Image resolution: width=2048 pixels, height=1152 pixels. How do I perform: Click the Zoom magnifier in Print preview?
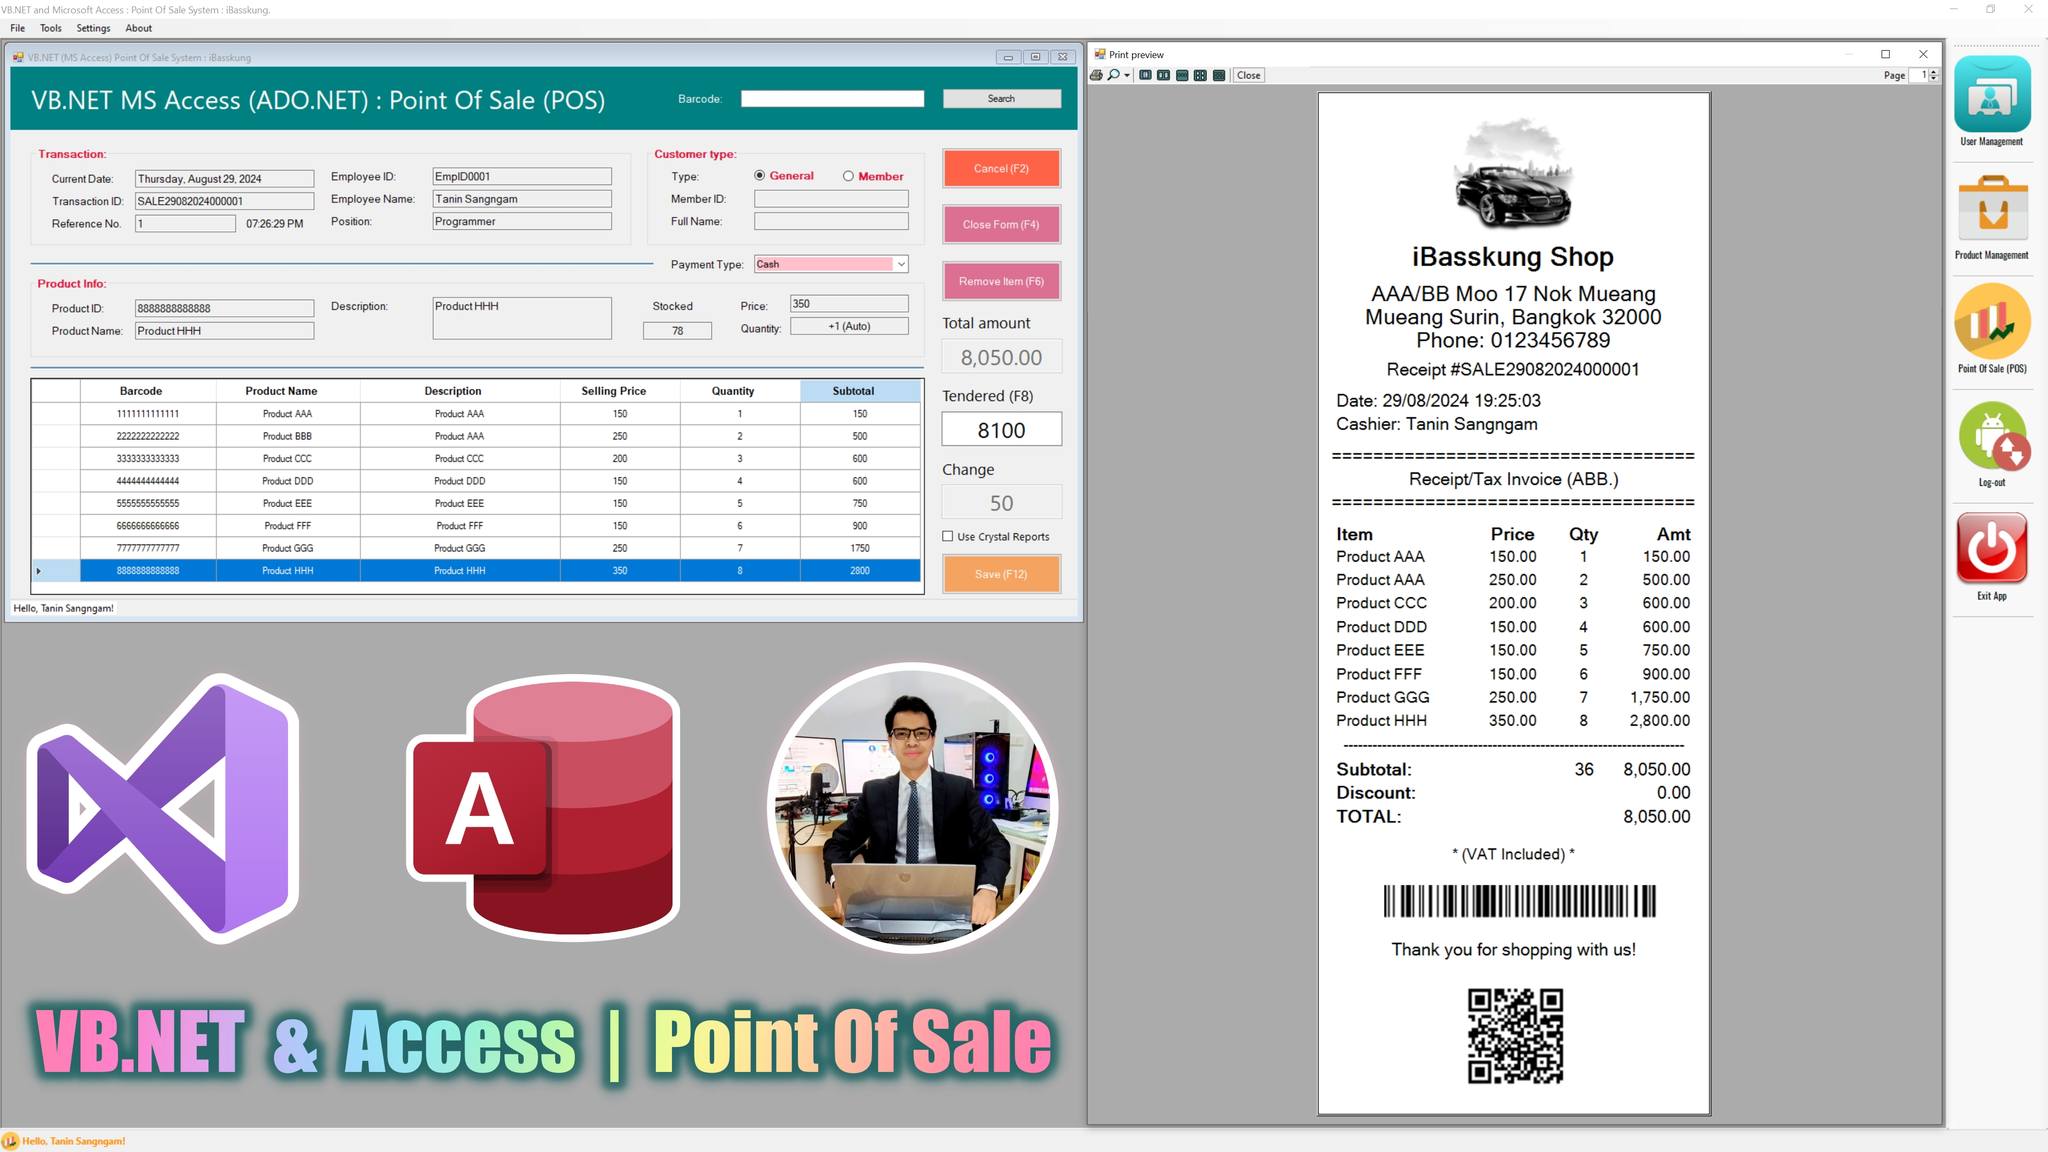point(1113,75)
